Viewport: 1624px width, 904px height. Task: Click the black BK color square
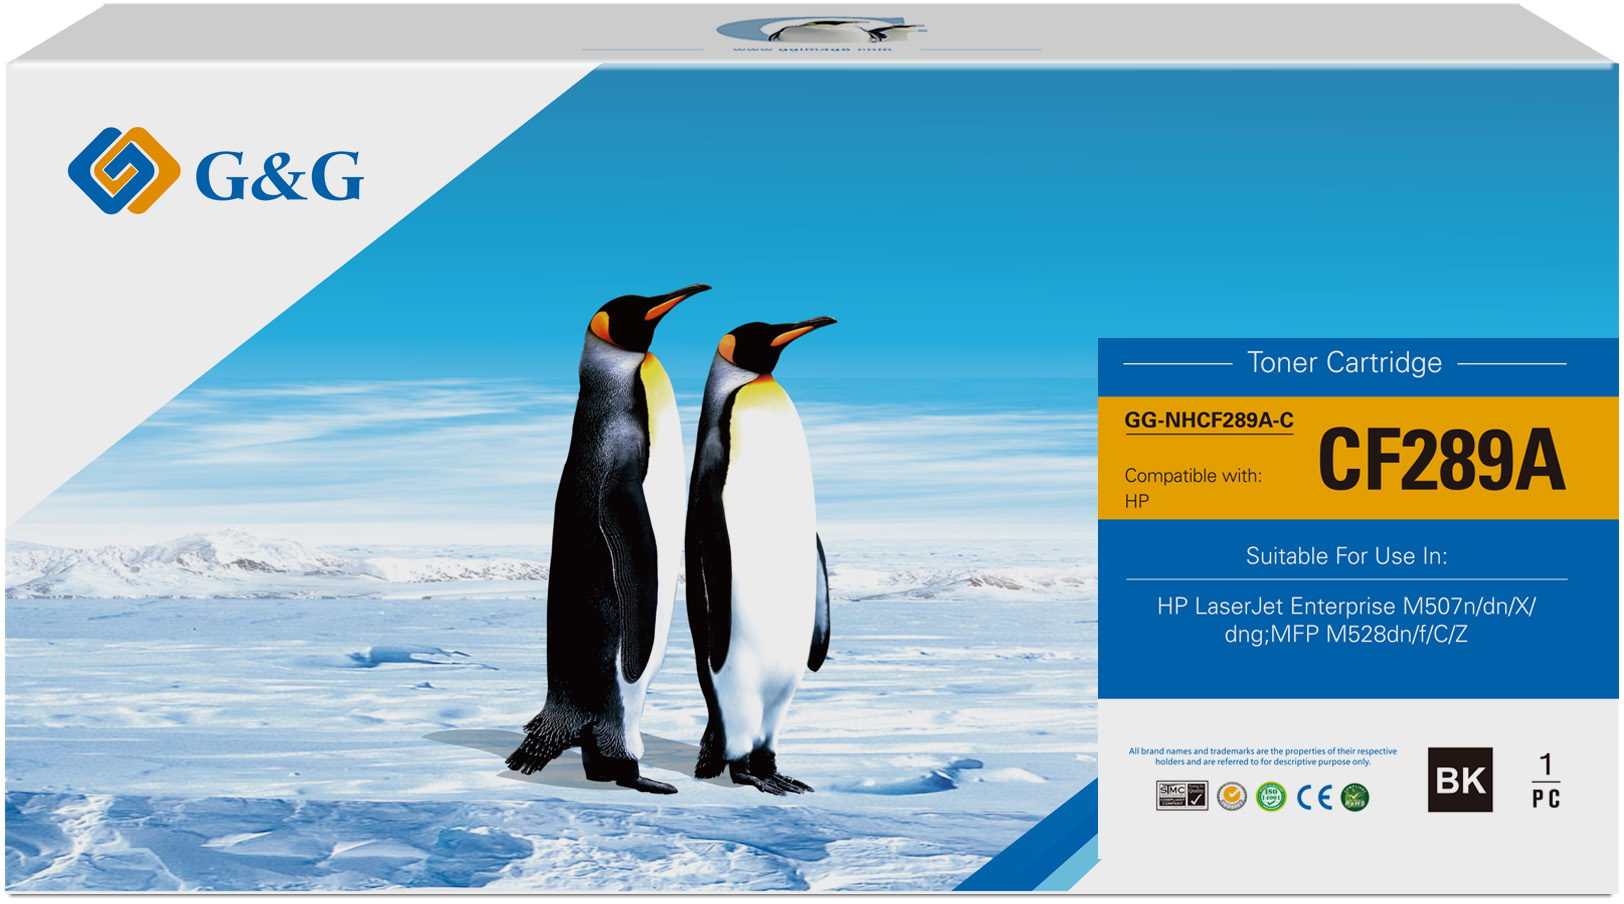[x=1459, y=780]
